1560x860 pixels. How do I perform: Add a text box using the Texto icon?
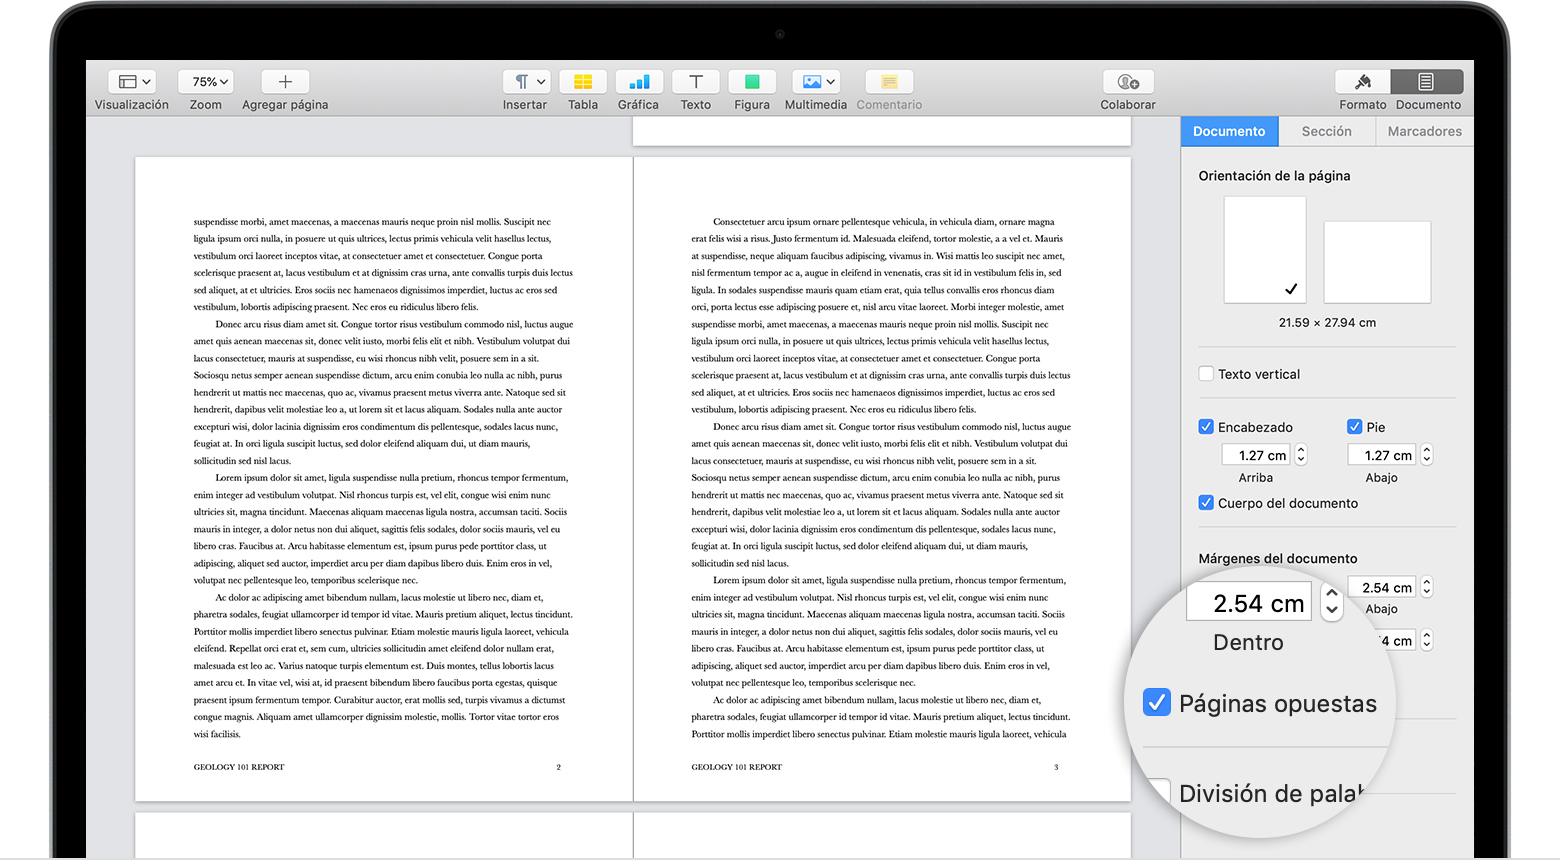click(x=695, y=82)
